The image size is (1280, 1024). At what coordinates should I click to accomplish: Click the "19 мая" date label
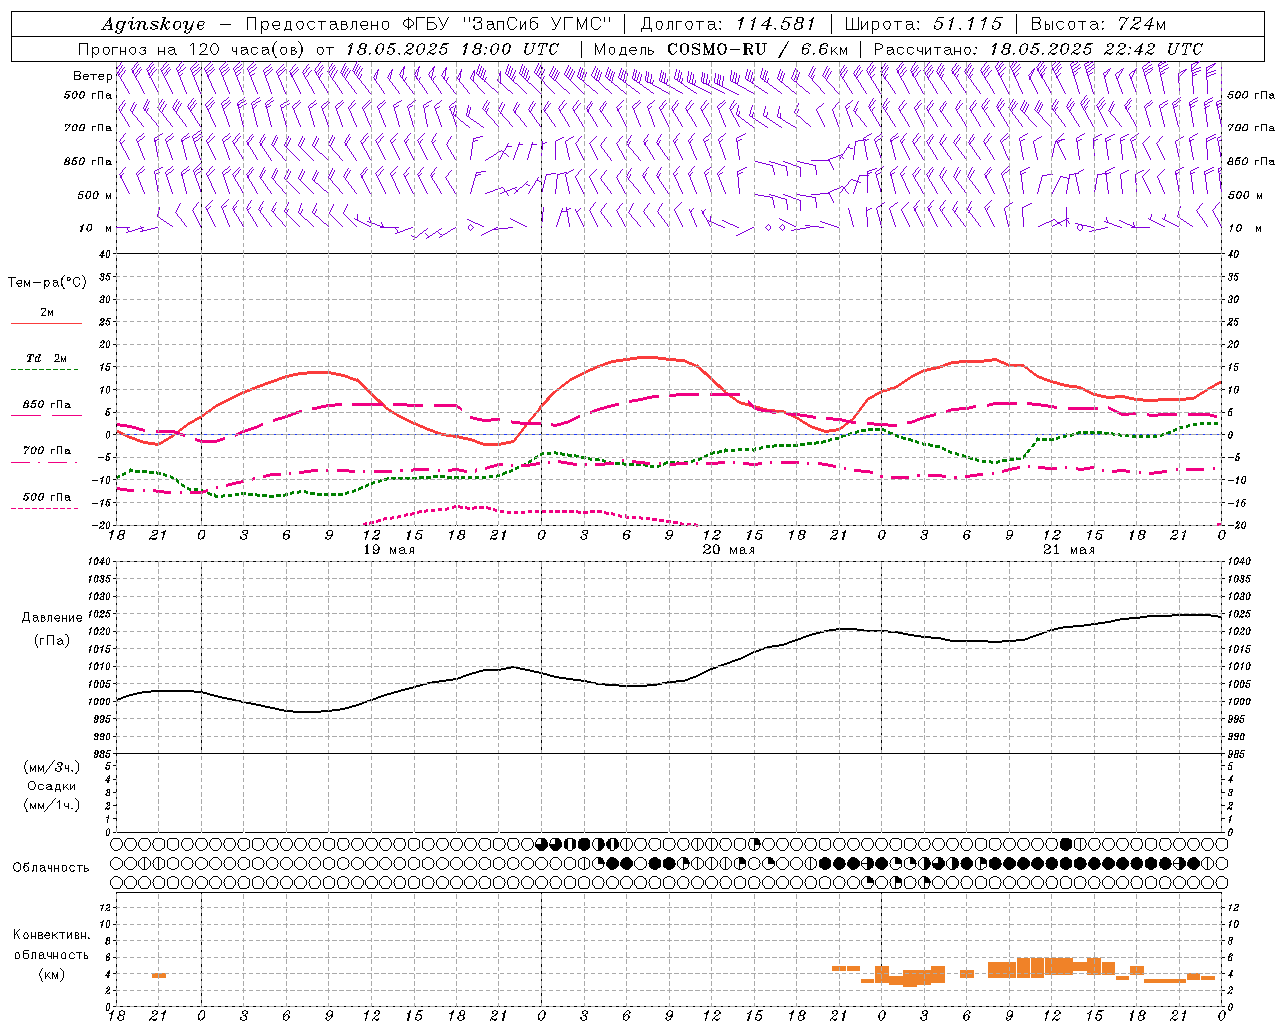click(389, 550)
